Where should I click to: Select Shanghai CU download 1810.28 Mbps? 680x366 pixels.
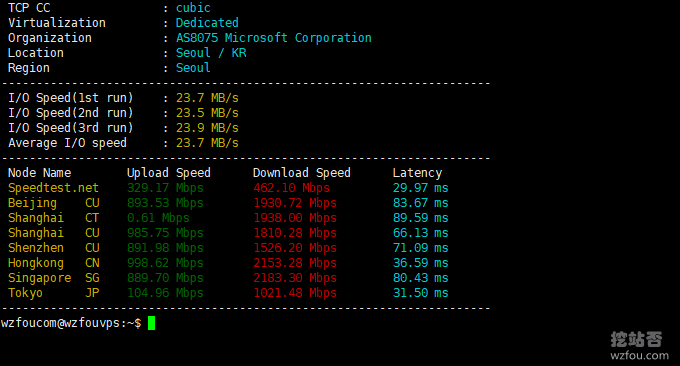click(295, 233)
